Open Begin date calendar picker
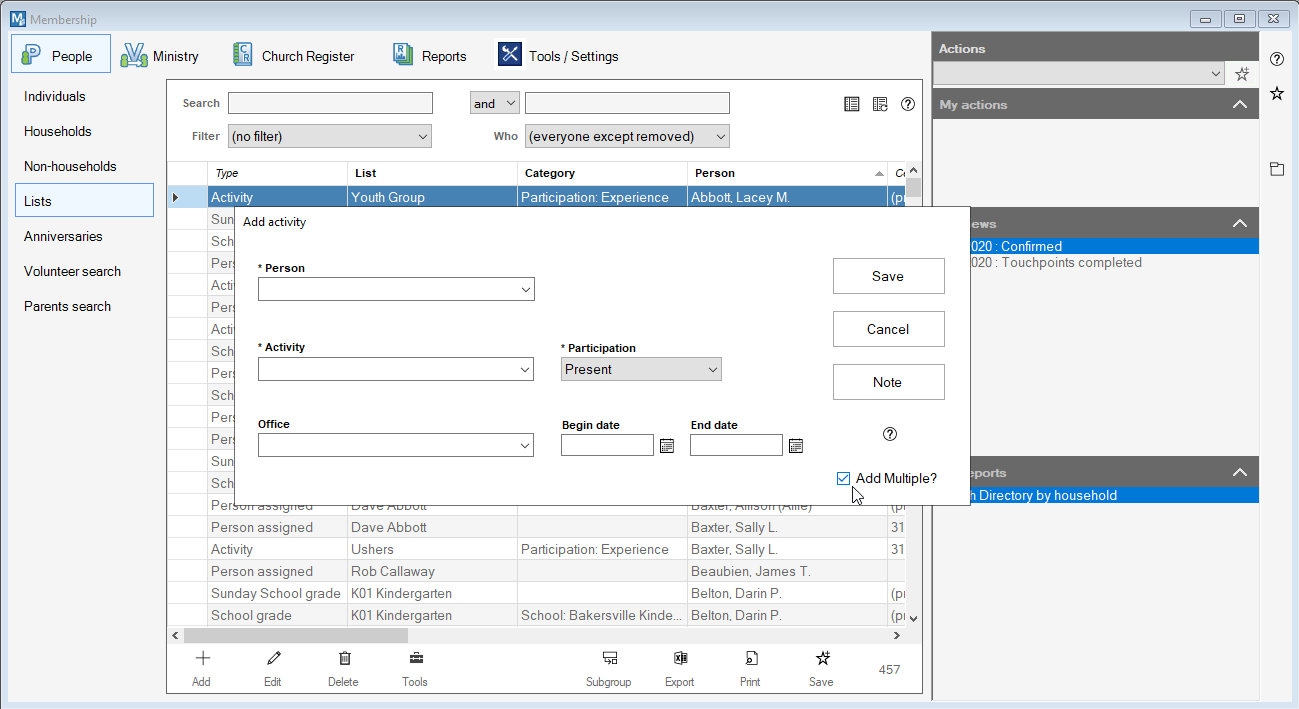 coord(667,446)
